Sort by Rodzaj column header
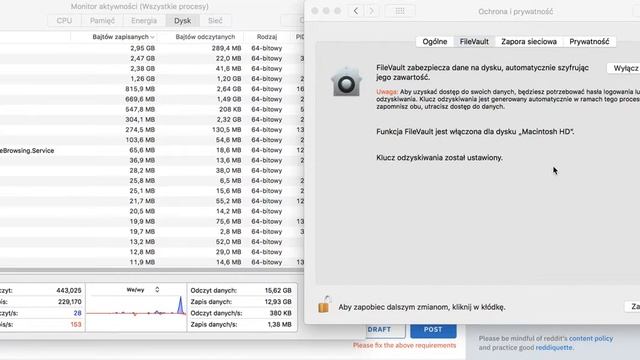 [x=267, y=37]
